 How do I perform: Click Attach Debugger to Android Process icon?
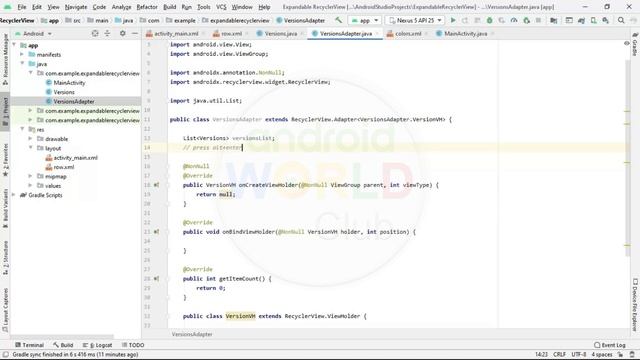click(527, 20)
